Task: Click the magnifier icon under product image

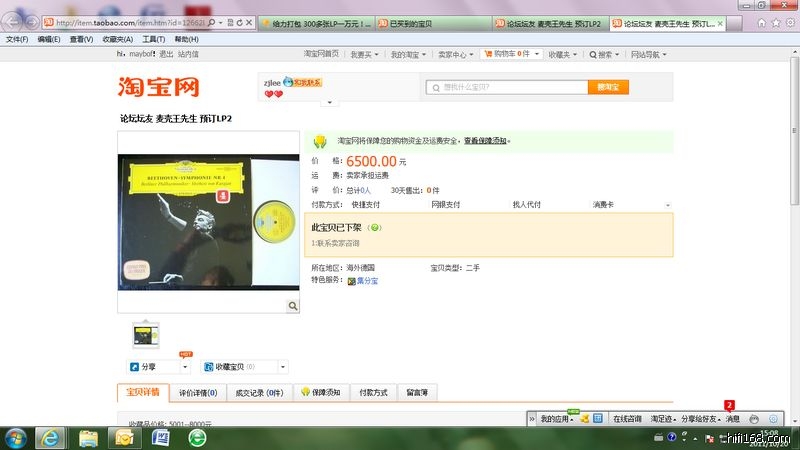Action: [x=293, y=306]
